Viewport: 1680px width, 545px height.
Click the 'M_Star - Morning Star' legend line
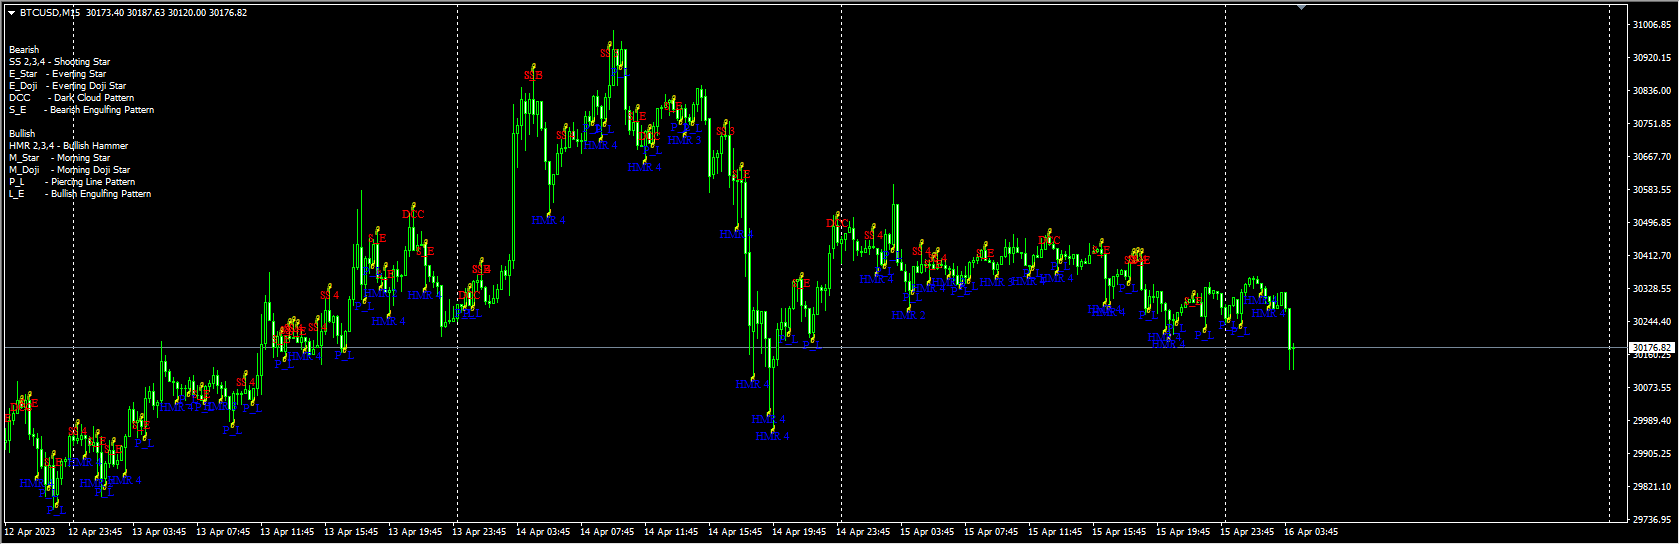tap(60, 158)
